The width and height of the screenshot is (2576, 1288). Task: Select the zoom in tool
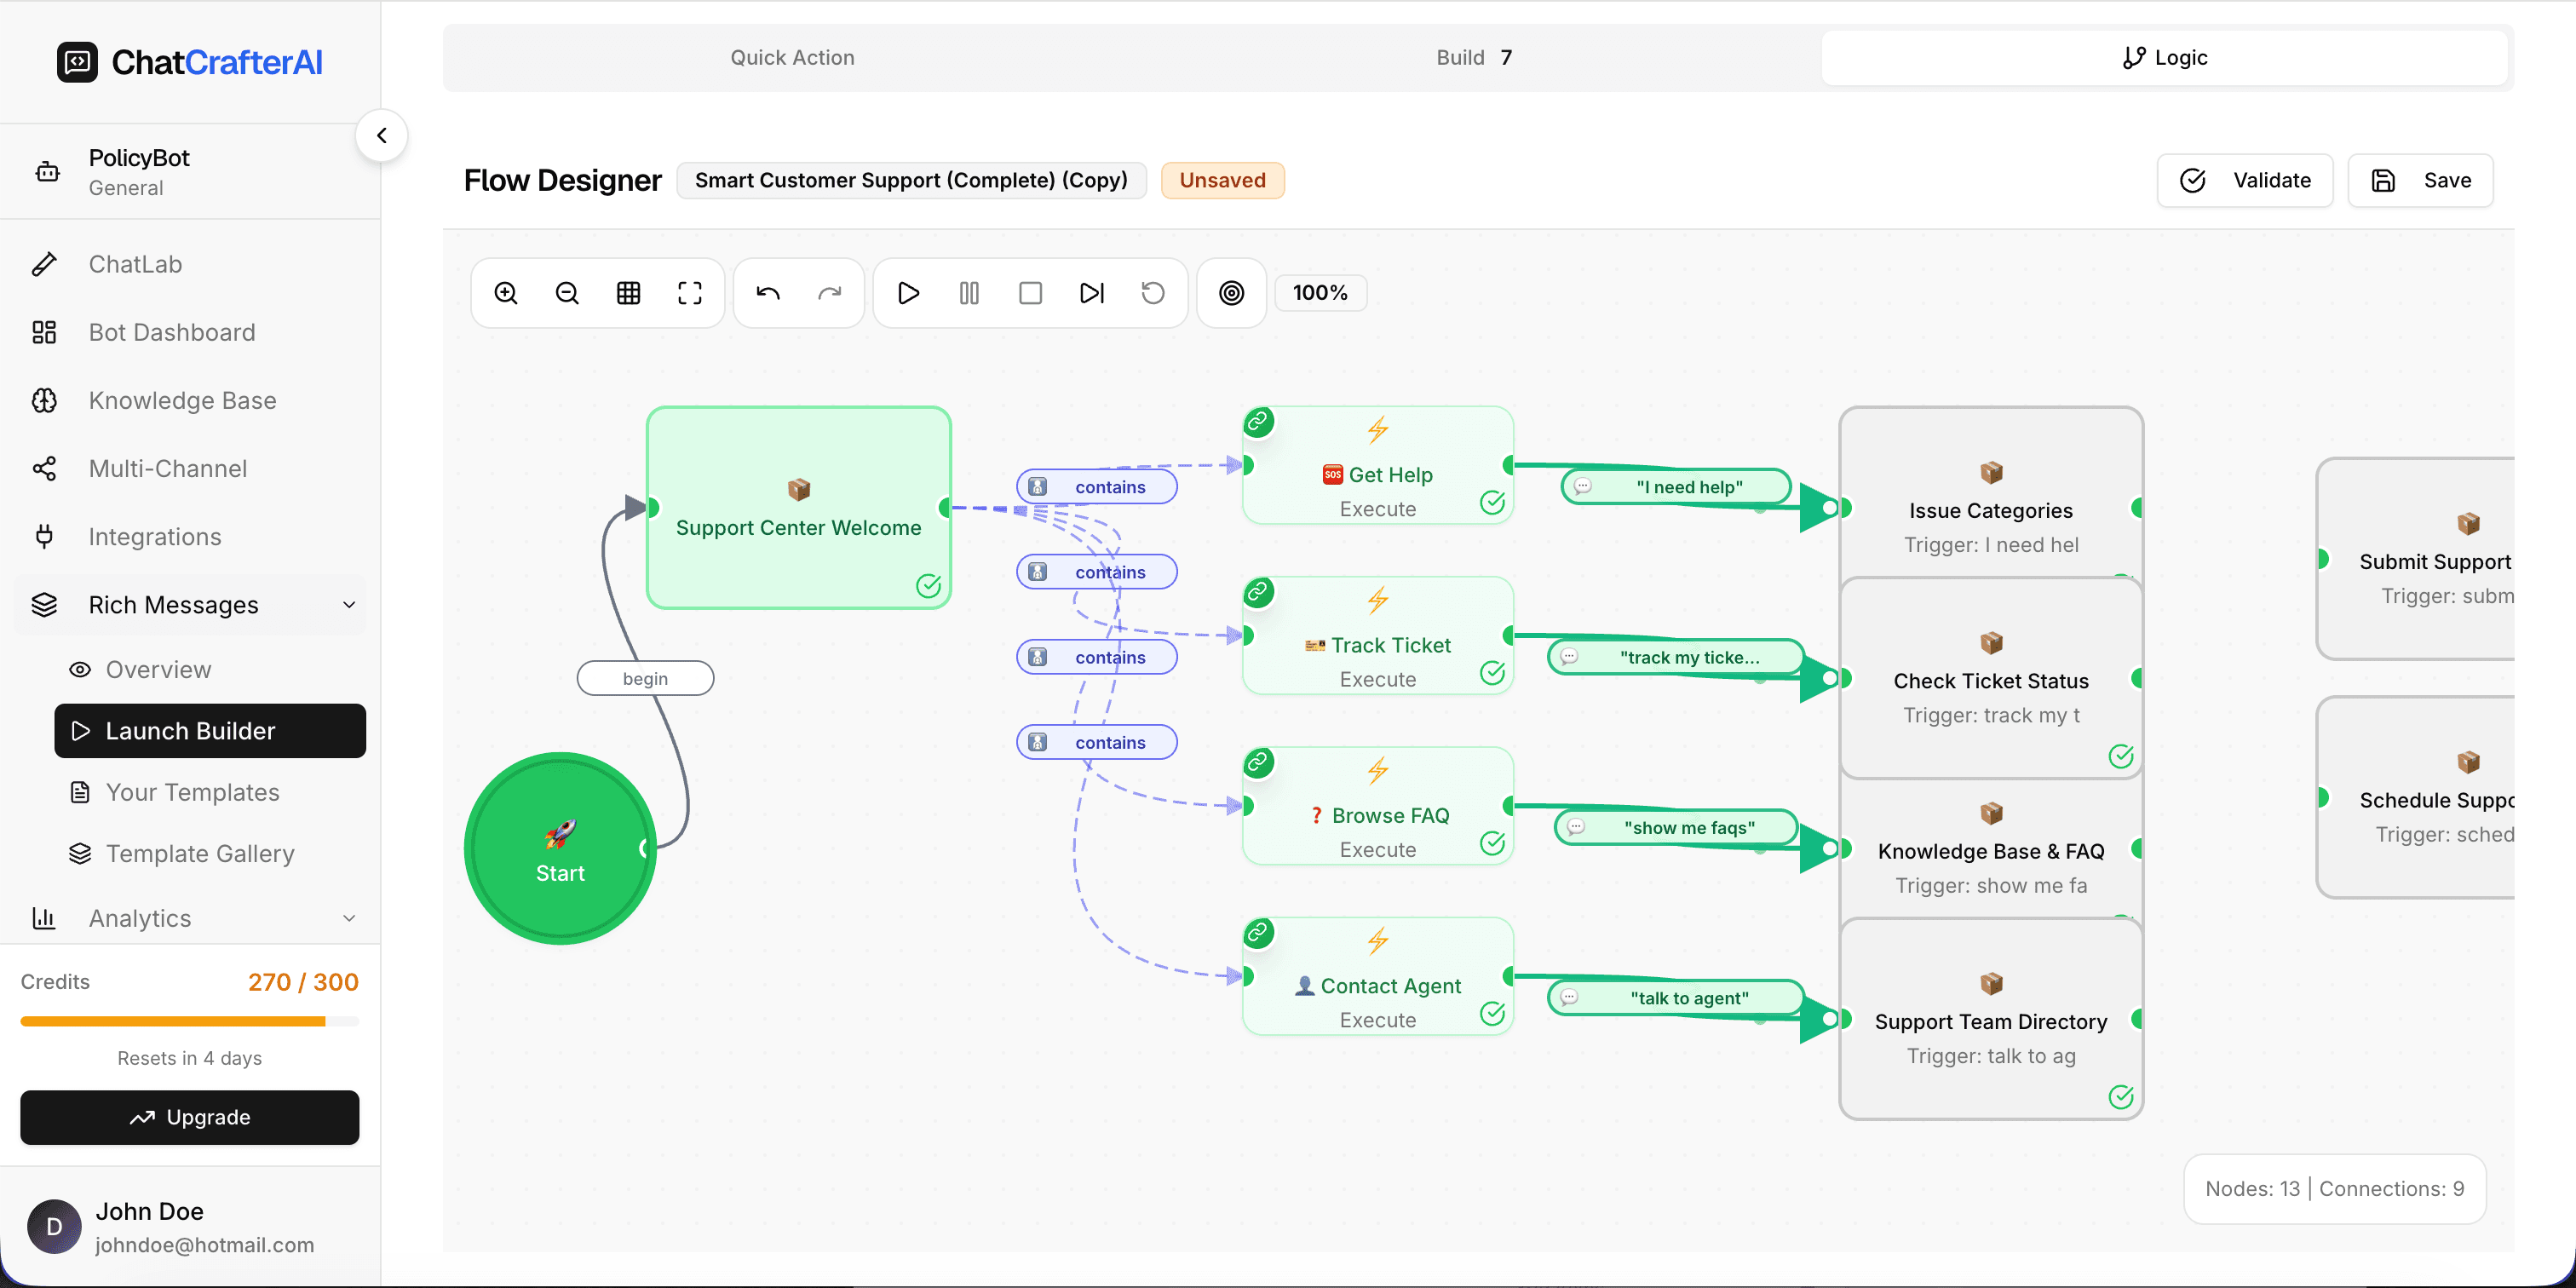click(x=506, y=292)
